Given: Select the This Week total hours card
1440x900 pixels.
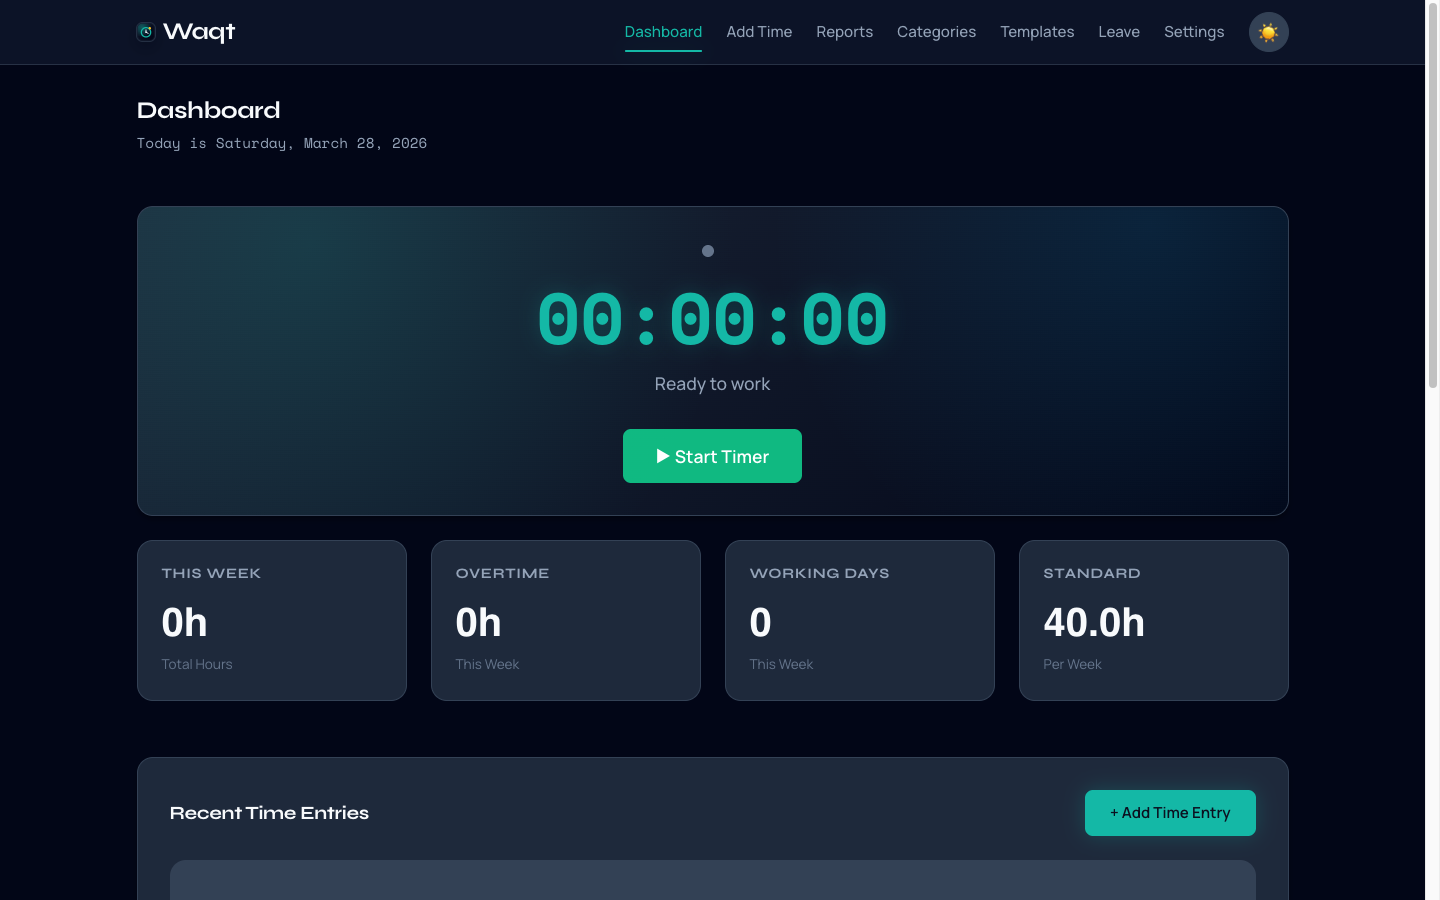Looking at the screenshot, I should tap(272, 620).
